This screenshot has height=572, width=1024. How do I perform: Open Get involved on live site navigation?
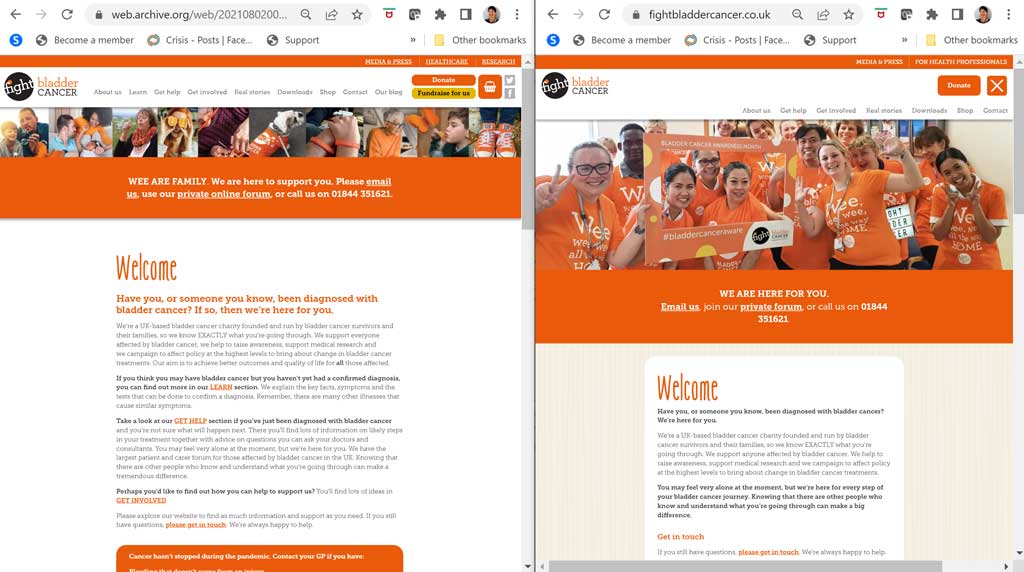click(836, 110)
